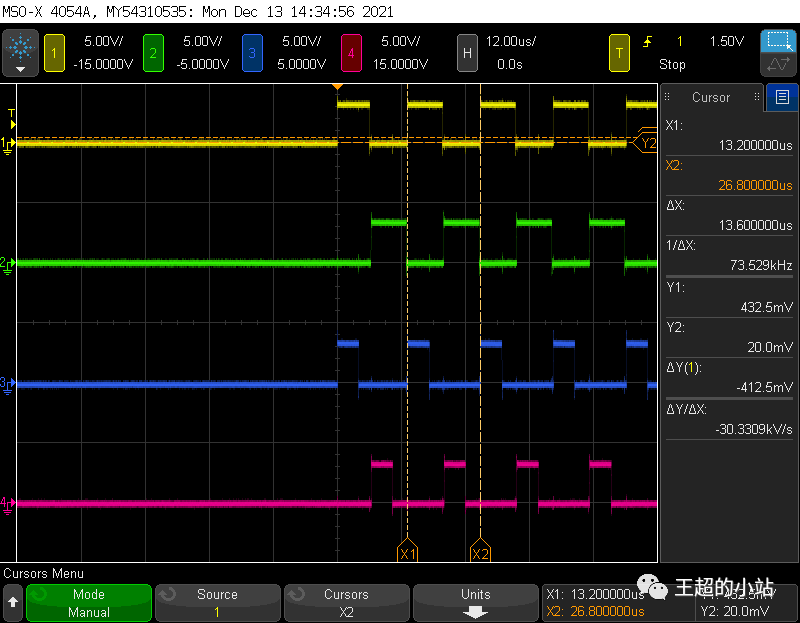This screenshot has width=800, height=623.
Task: Click the sidebar menu dots icon
Action: pyautogui.click(x=667, y=97)
